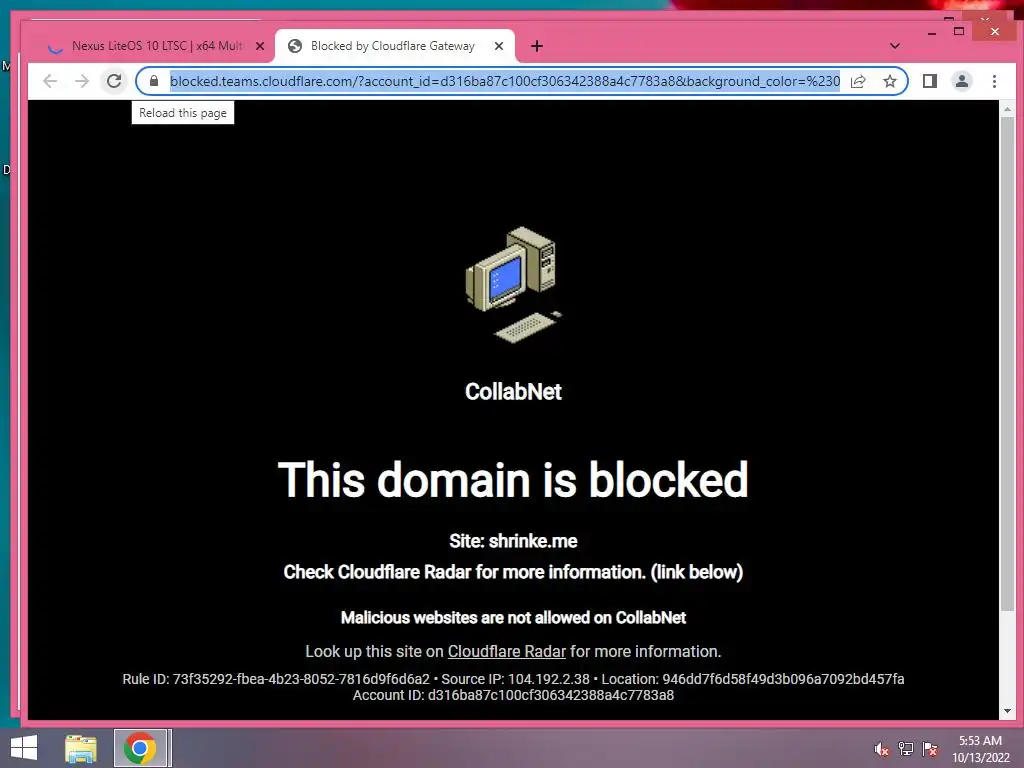Click 'Check Cloudflare Radar for more information' text
Image resolution: width=1024 pixels, height=768 pixels.
(x=513, y=572)
